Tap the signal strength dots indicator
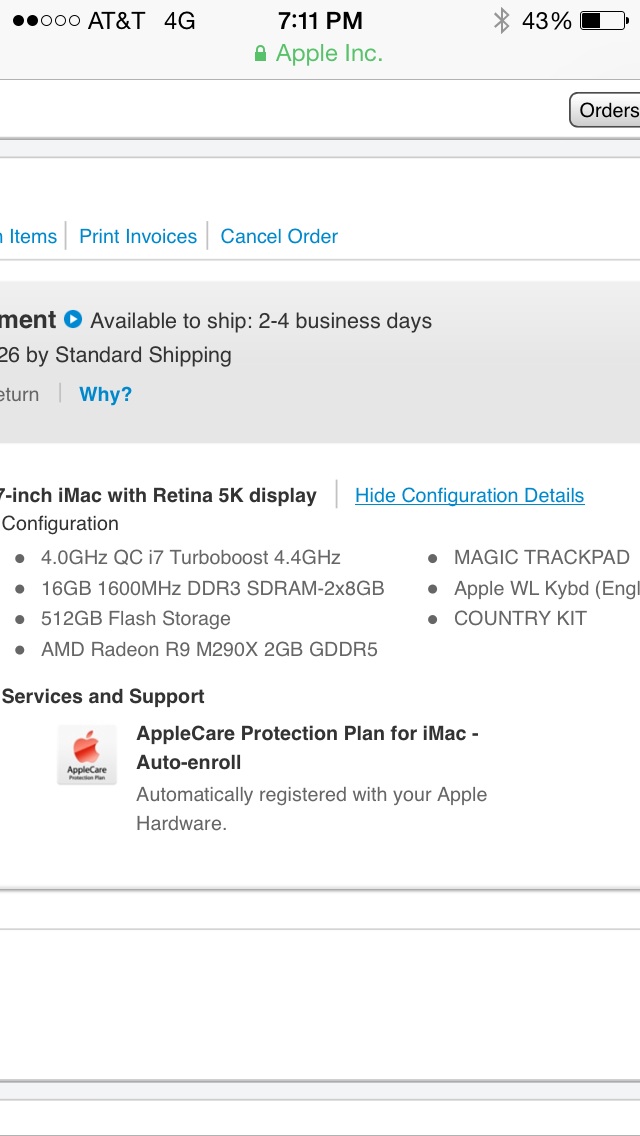The height and width of the screenshot is (1136, 640). pyautogui.click(x=46, y=21)
